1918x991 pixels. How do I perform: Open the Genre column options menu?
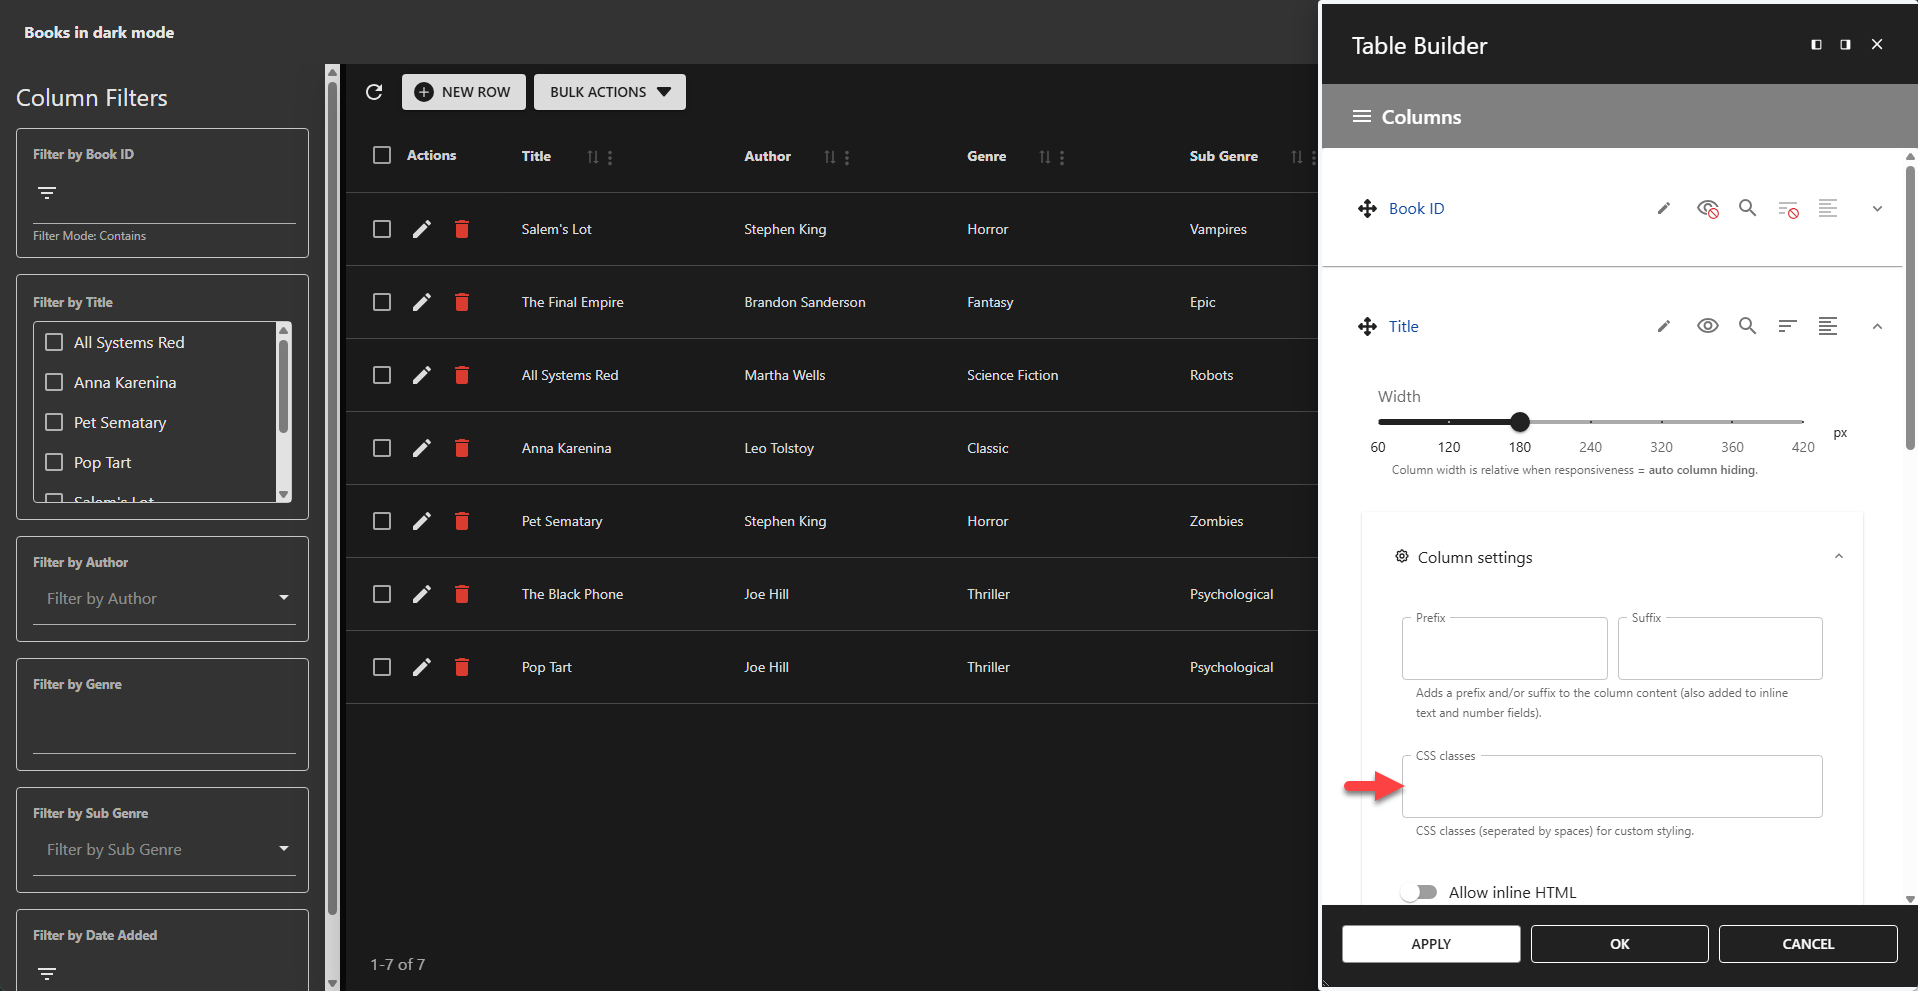click(x=1062, y=157)
